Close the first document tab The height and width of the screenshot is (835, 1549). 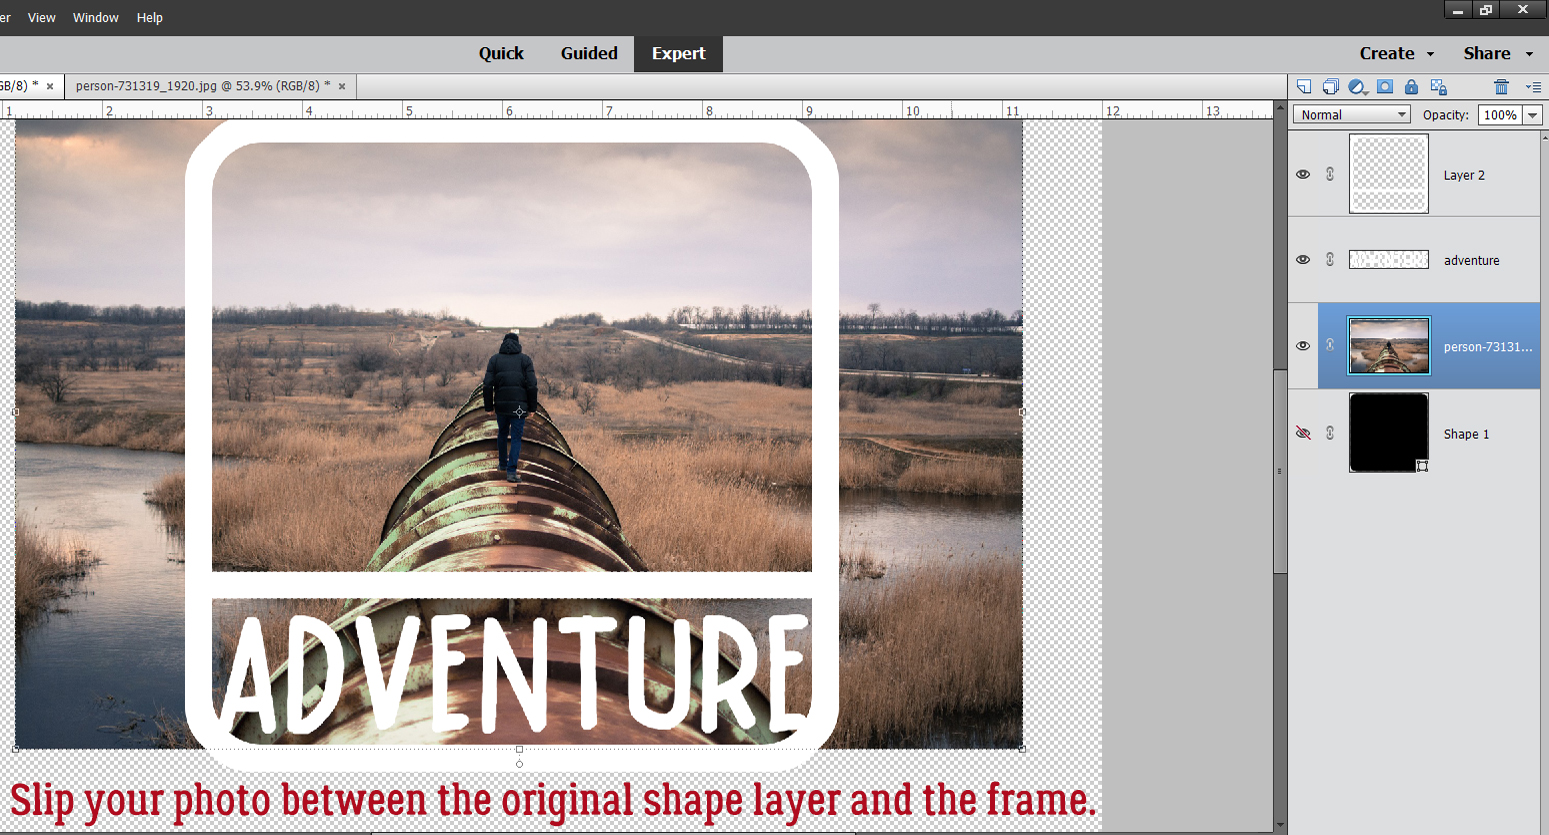tap(50, 86)
